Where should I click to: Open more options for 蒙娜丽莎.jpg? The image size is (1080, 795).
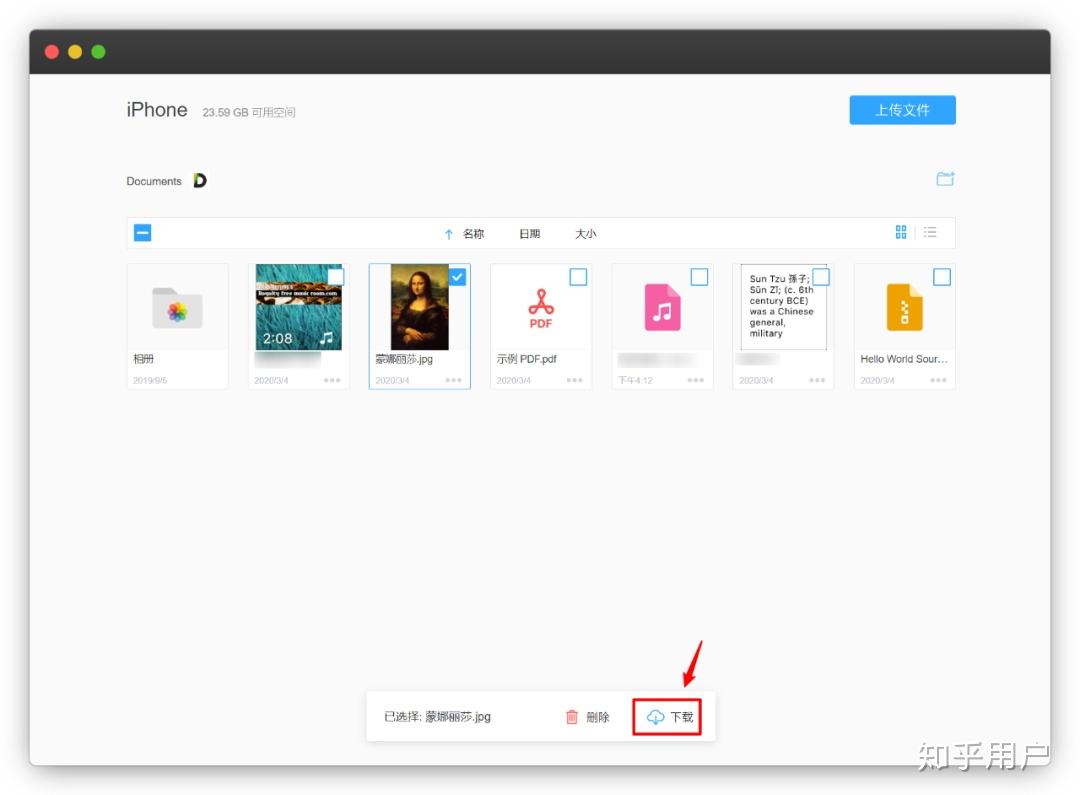point(453,380)
